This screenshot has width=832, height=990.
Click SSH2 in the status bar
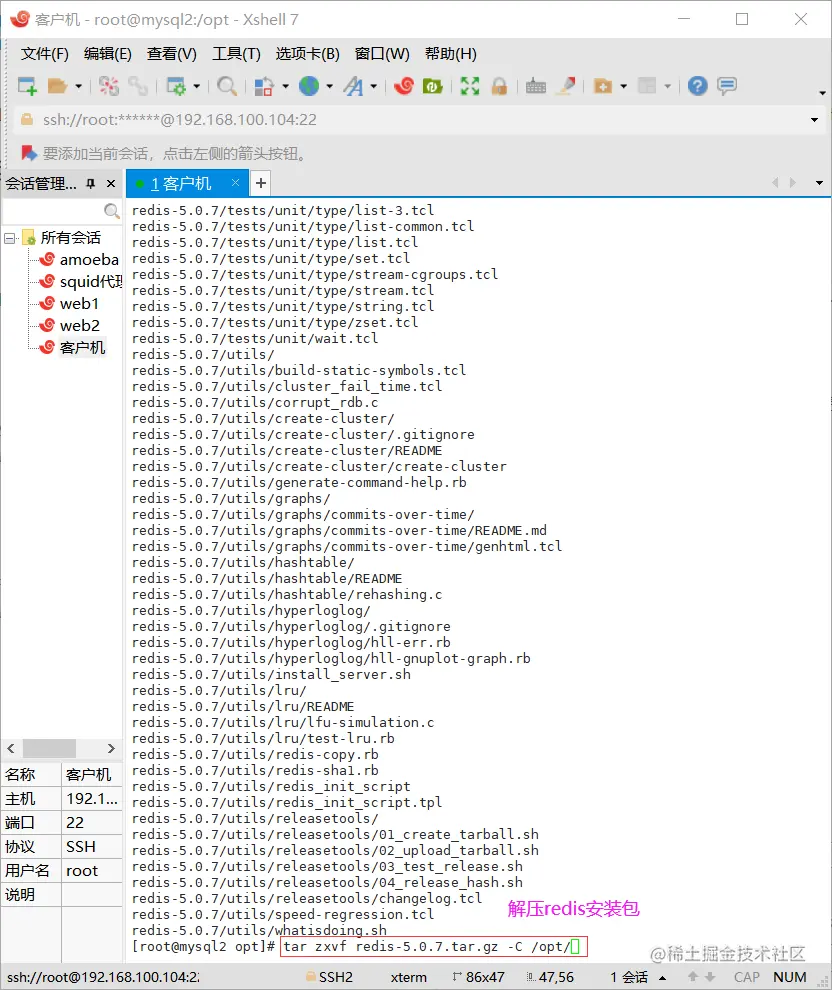[330, 977]
